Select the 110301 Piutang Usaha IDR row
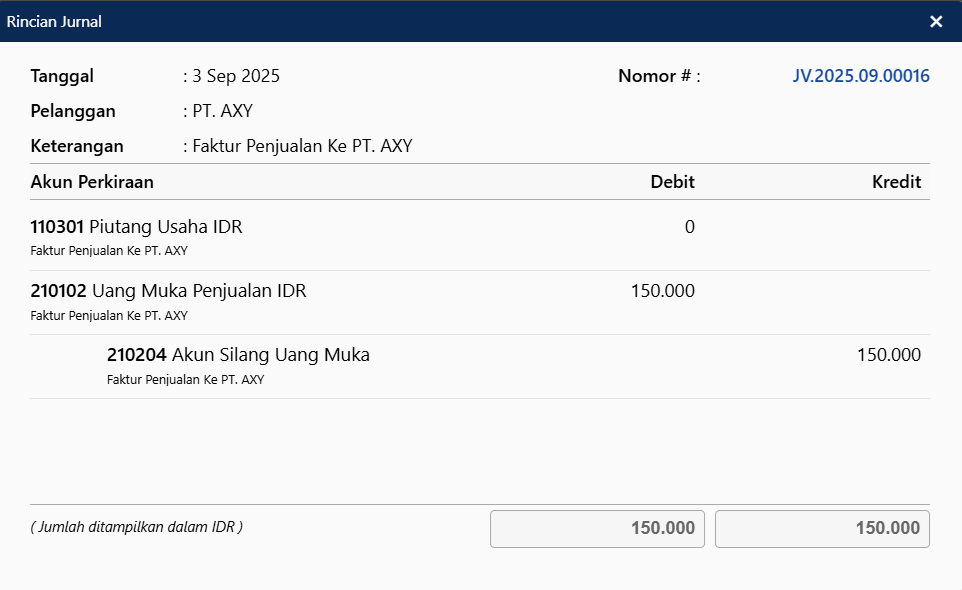 [x=137, y=228]
